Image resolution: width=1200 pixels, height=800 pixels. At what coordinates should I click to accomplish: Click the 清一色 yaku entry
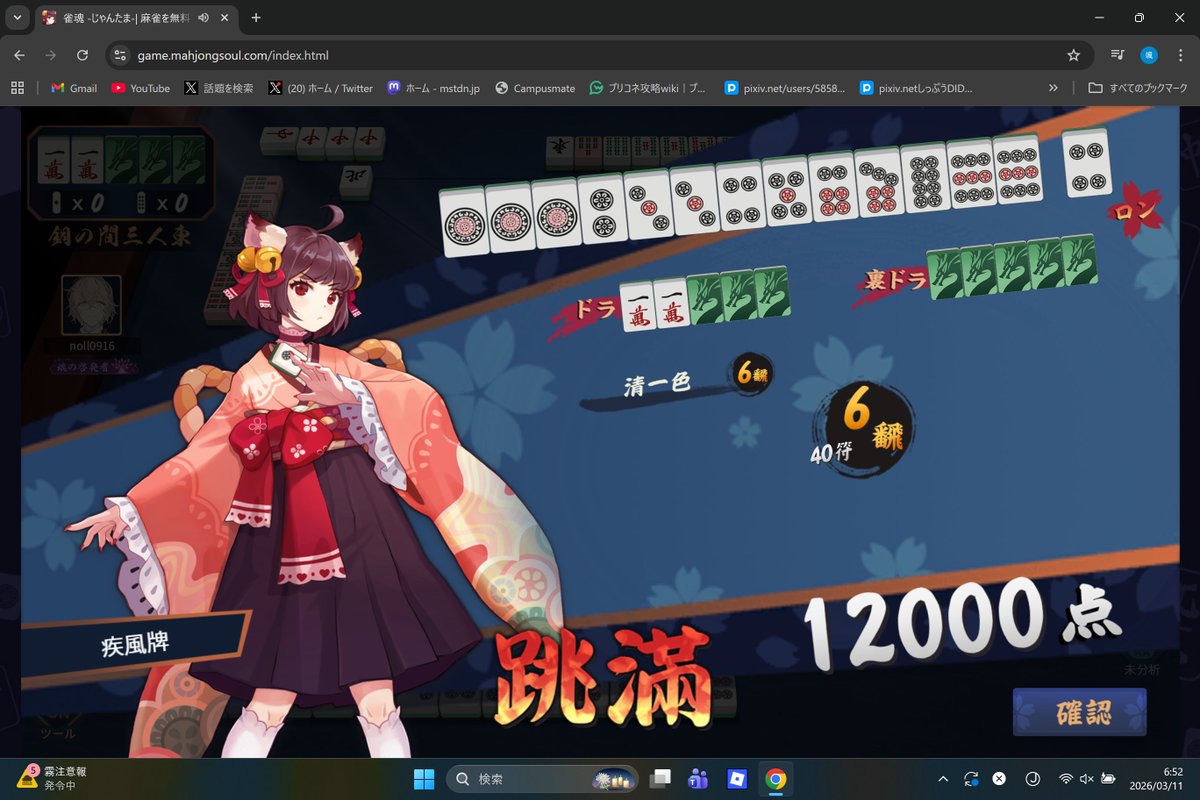[658, 384]
